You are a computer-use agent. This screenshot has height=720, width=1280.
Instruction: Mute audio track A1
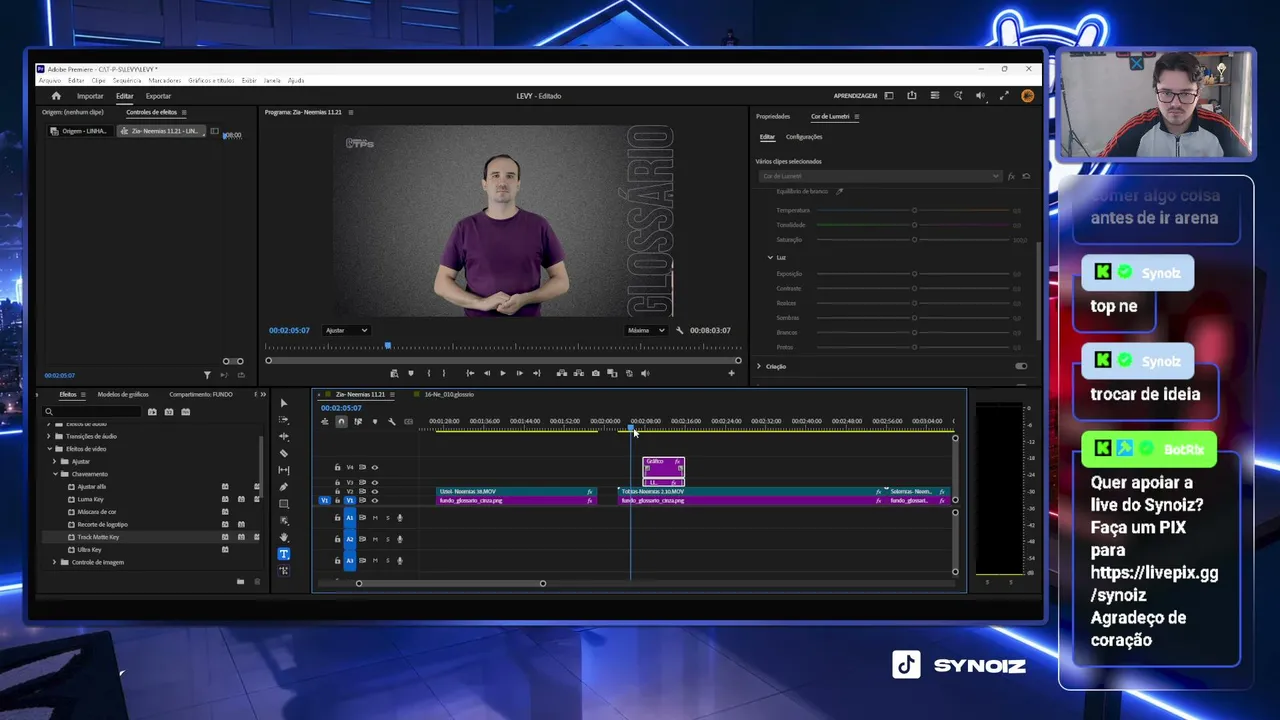point(375,517)
